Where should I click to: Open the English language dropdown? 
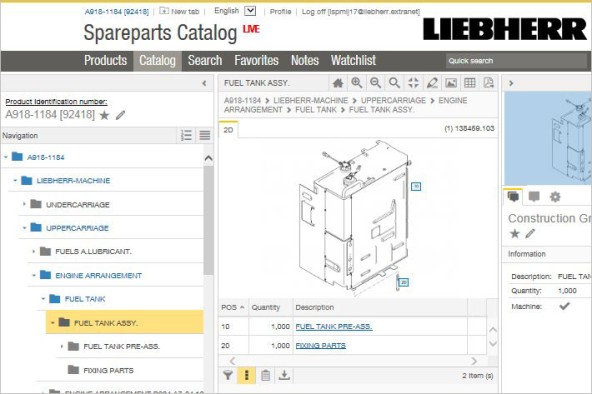250,11
